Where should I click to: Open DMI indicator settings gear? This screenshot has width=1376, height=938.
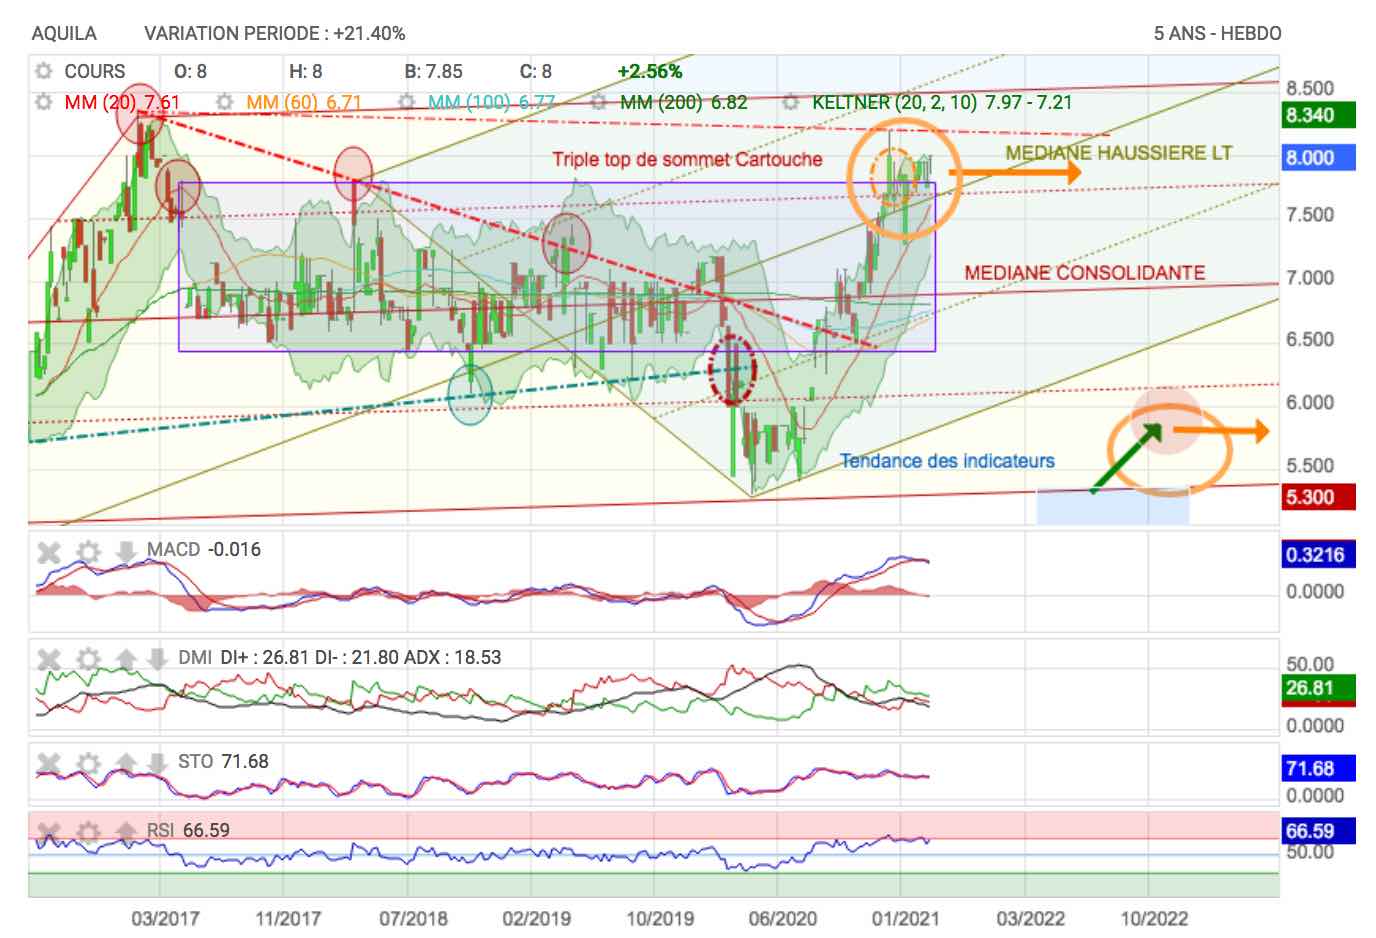[x=89, y=658]
